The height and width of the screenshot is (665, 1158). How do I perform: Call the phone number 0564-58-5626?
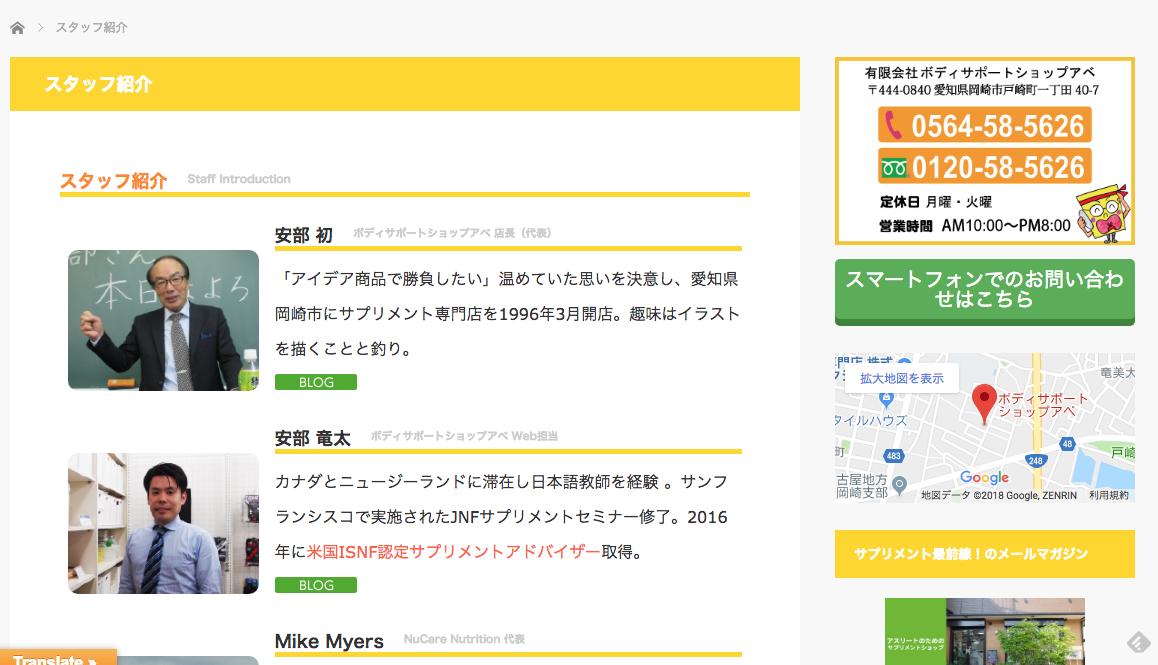pyautogui.click(x=984, y=125)
